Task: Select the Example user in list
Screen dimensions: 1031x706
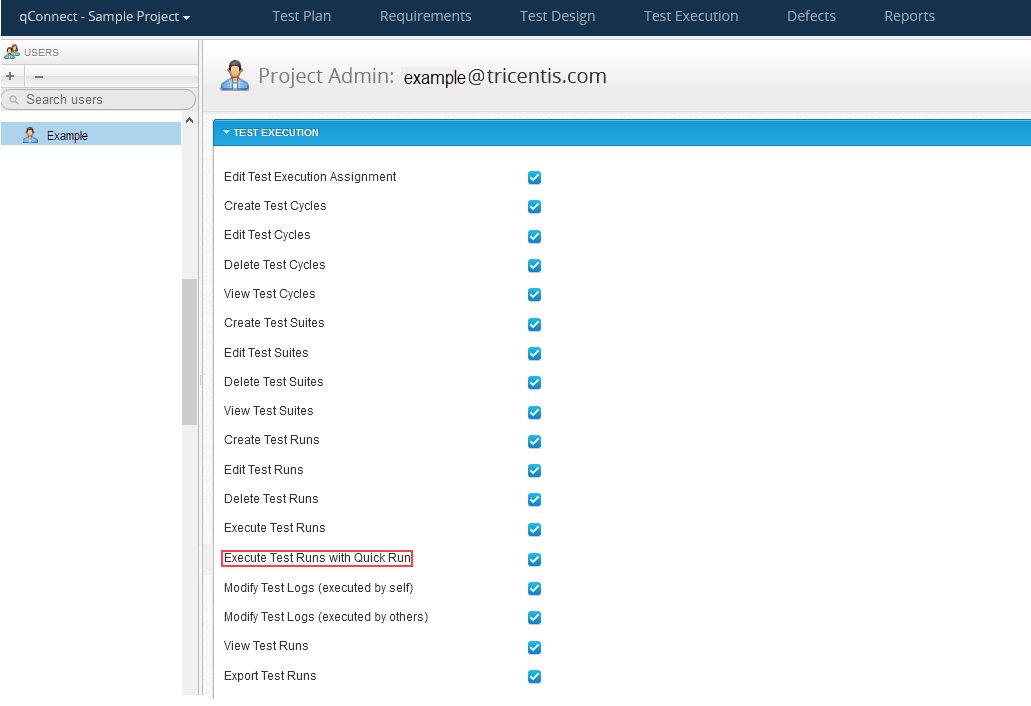Action: pos(68,135)
